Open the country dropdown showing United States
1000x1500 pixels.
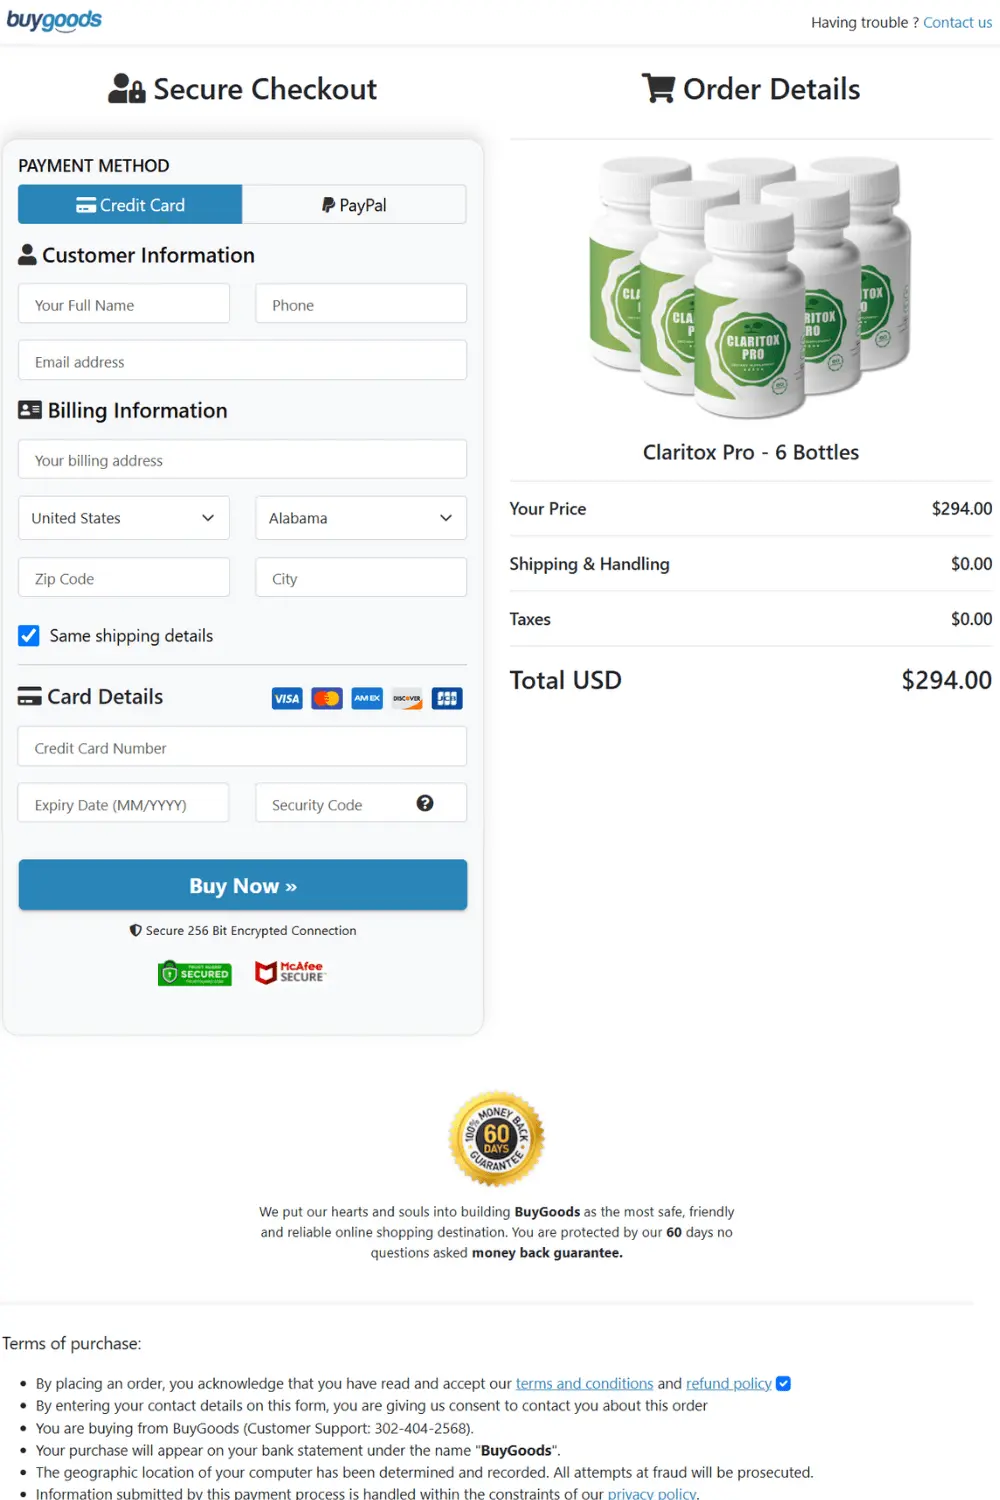tap(123, 518)
